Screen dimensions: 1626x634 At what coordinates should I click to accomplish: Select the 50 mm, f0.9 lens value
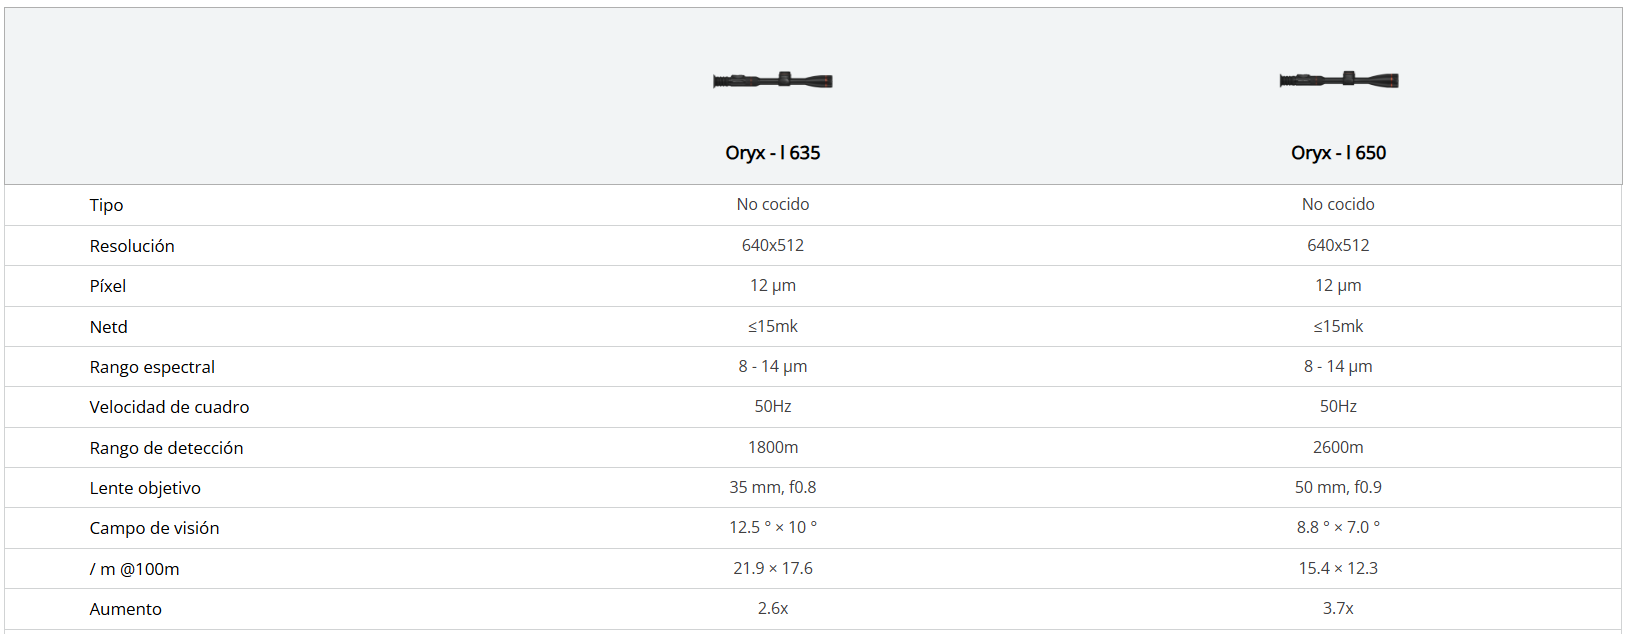1338,487
